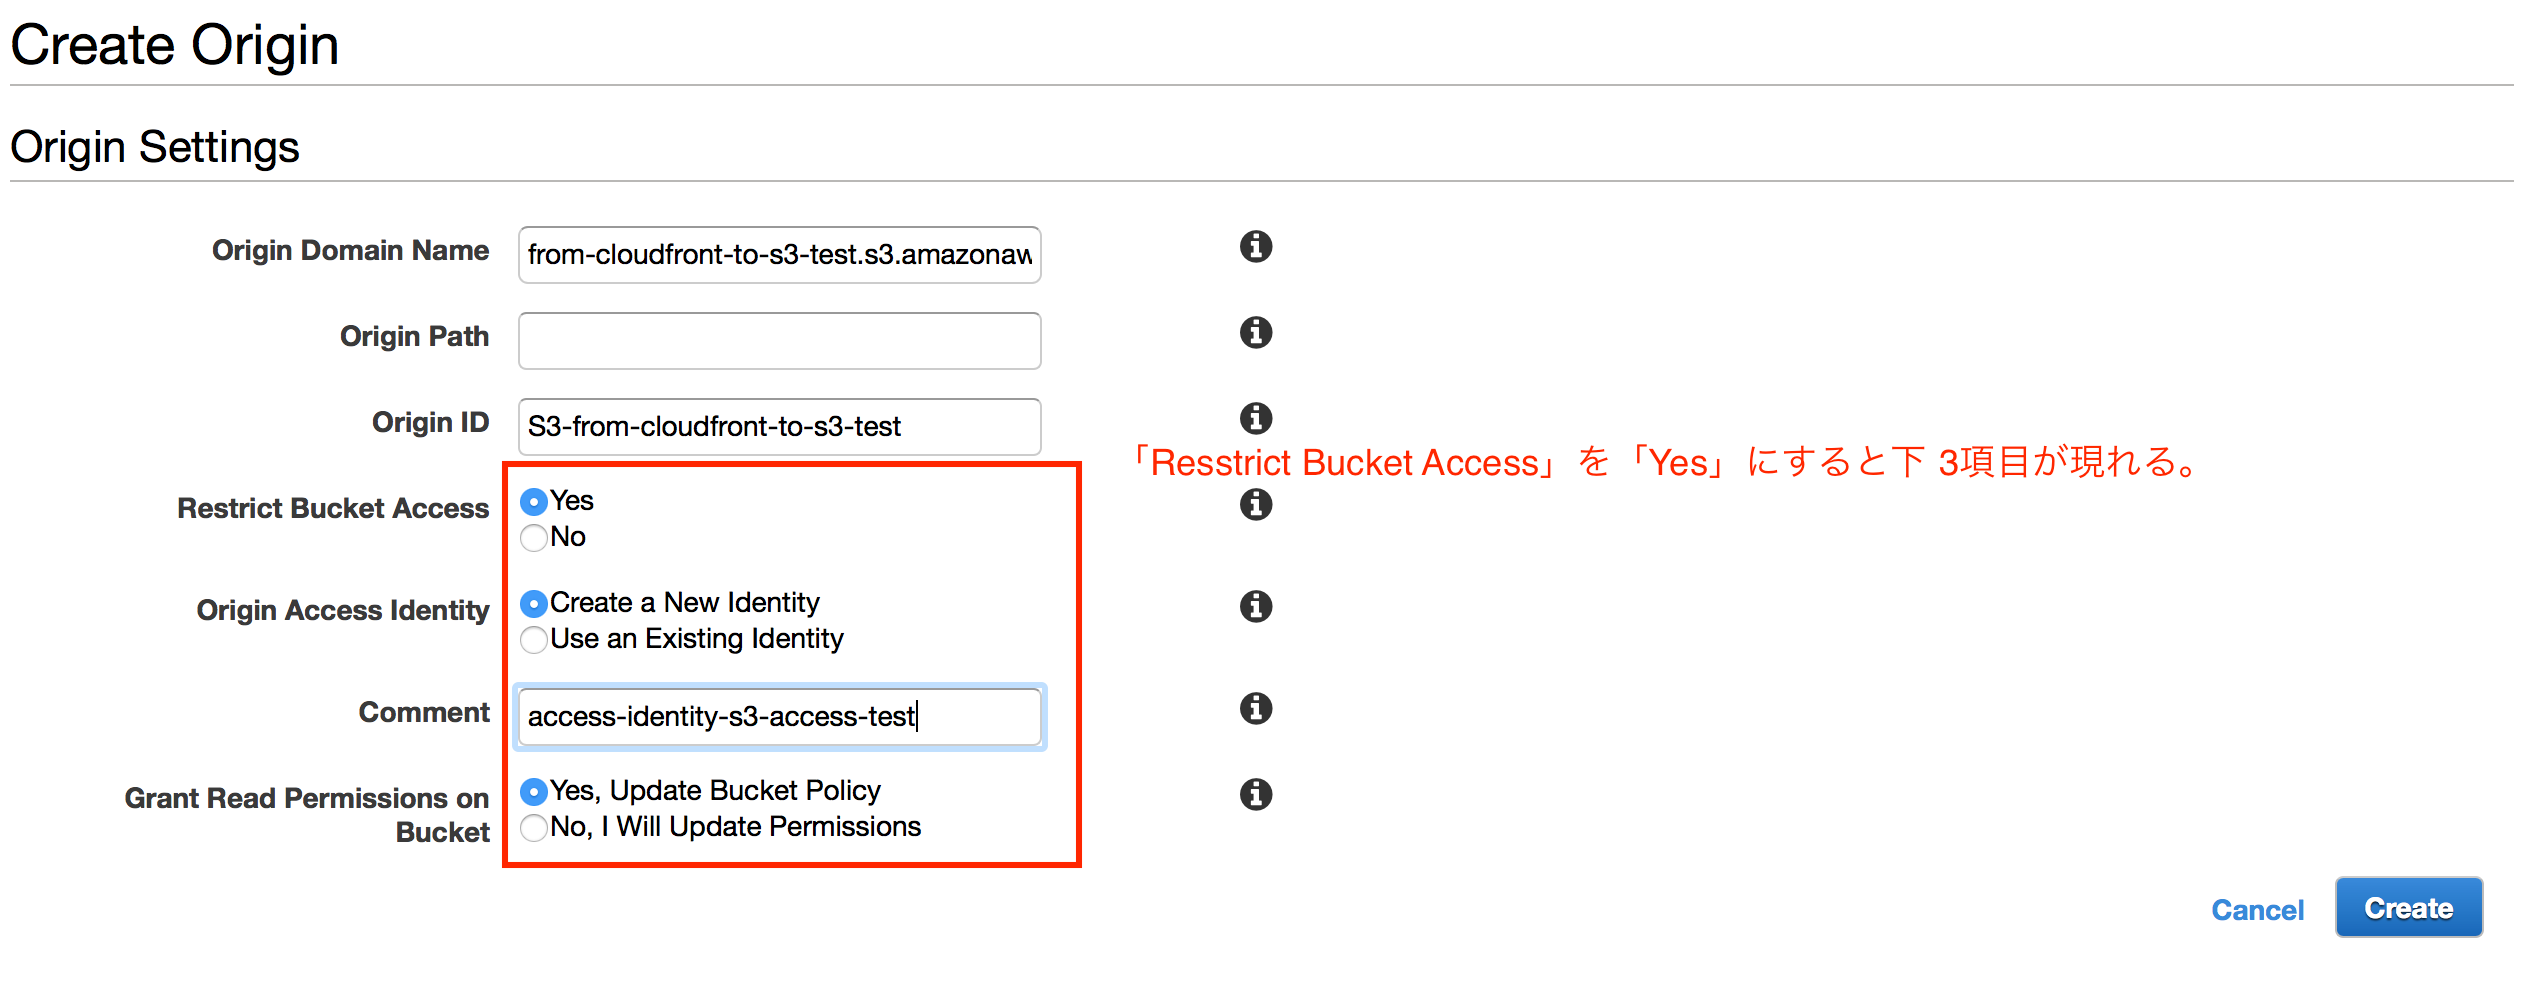This screenshot has height=982, width=2522.
Task: Click the Origin Settings heading
Action: pyautogui.click(x=155, y=147)
